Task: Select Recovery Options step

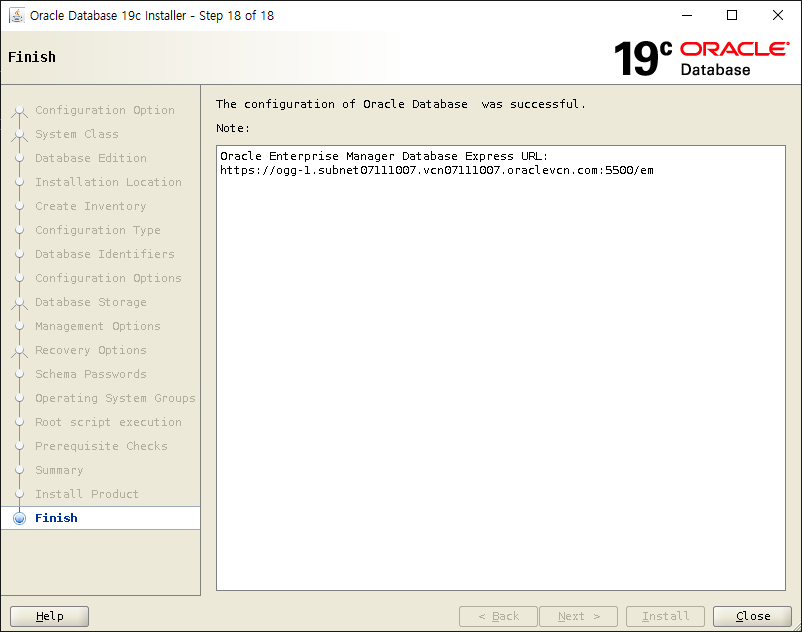Action: 91,350
